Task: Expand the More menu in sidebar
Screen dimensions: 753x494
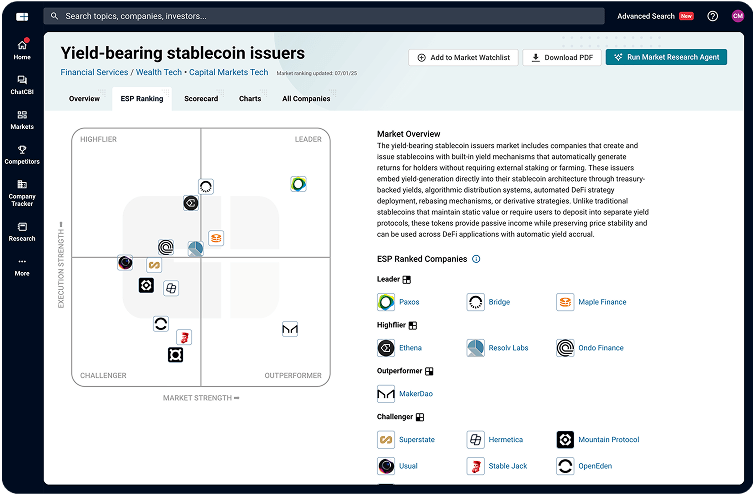Action: click(22, 266)
